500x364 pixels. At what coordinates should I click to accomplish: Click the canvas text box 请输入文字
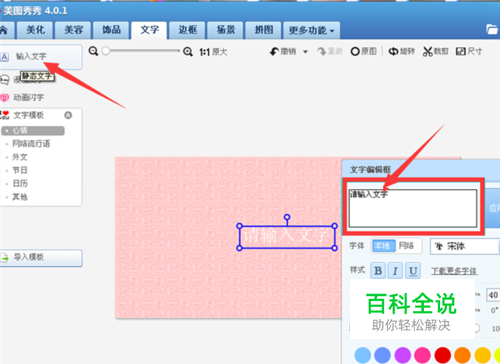(x=287, y=237)
